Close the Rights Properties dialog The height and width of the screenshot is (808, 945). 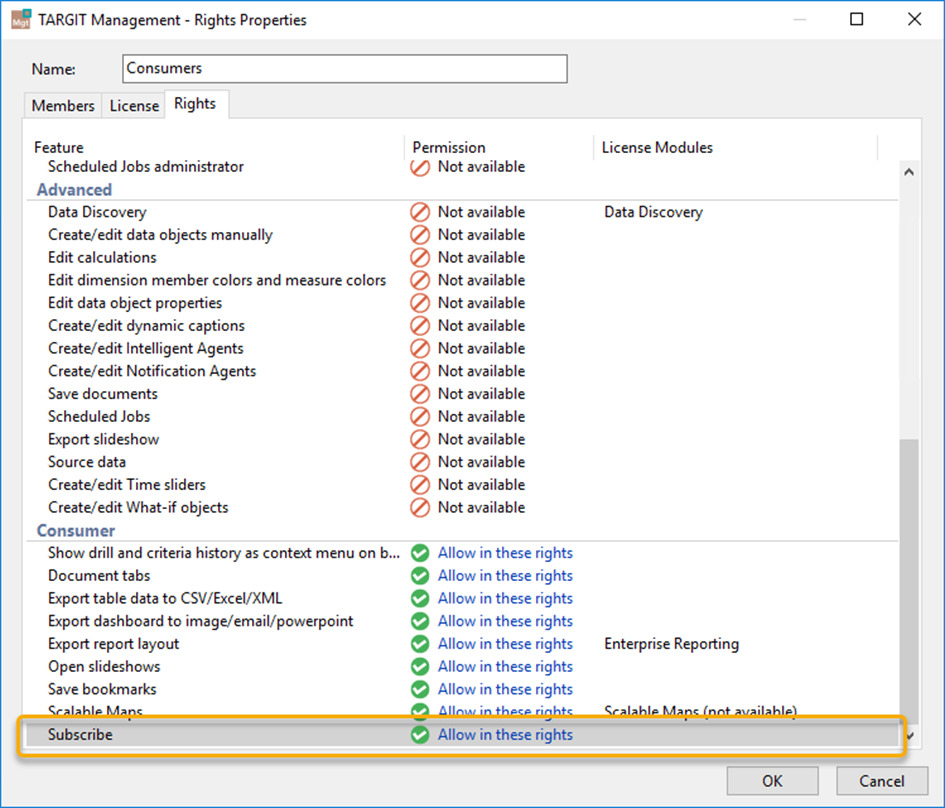914,19
